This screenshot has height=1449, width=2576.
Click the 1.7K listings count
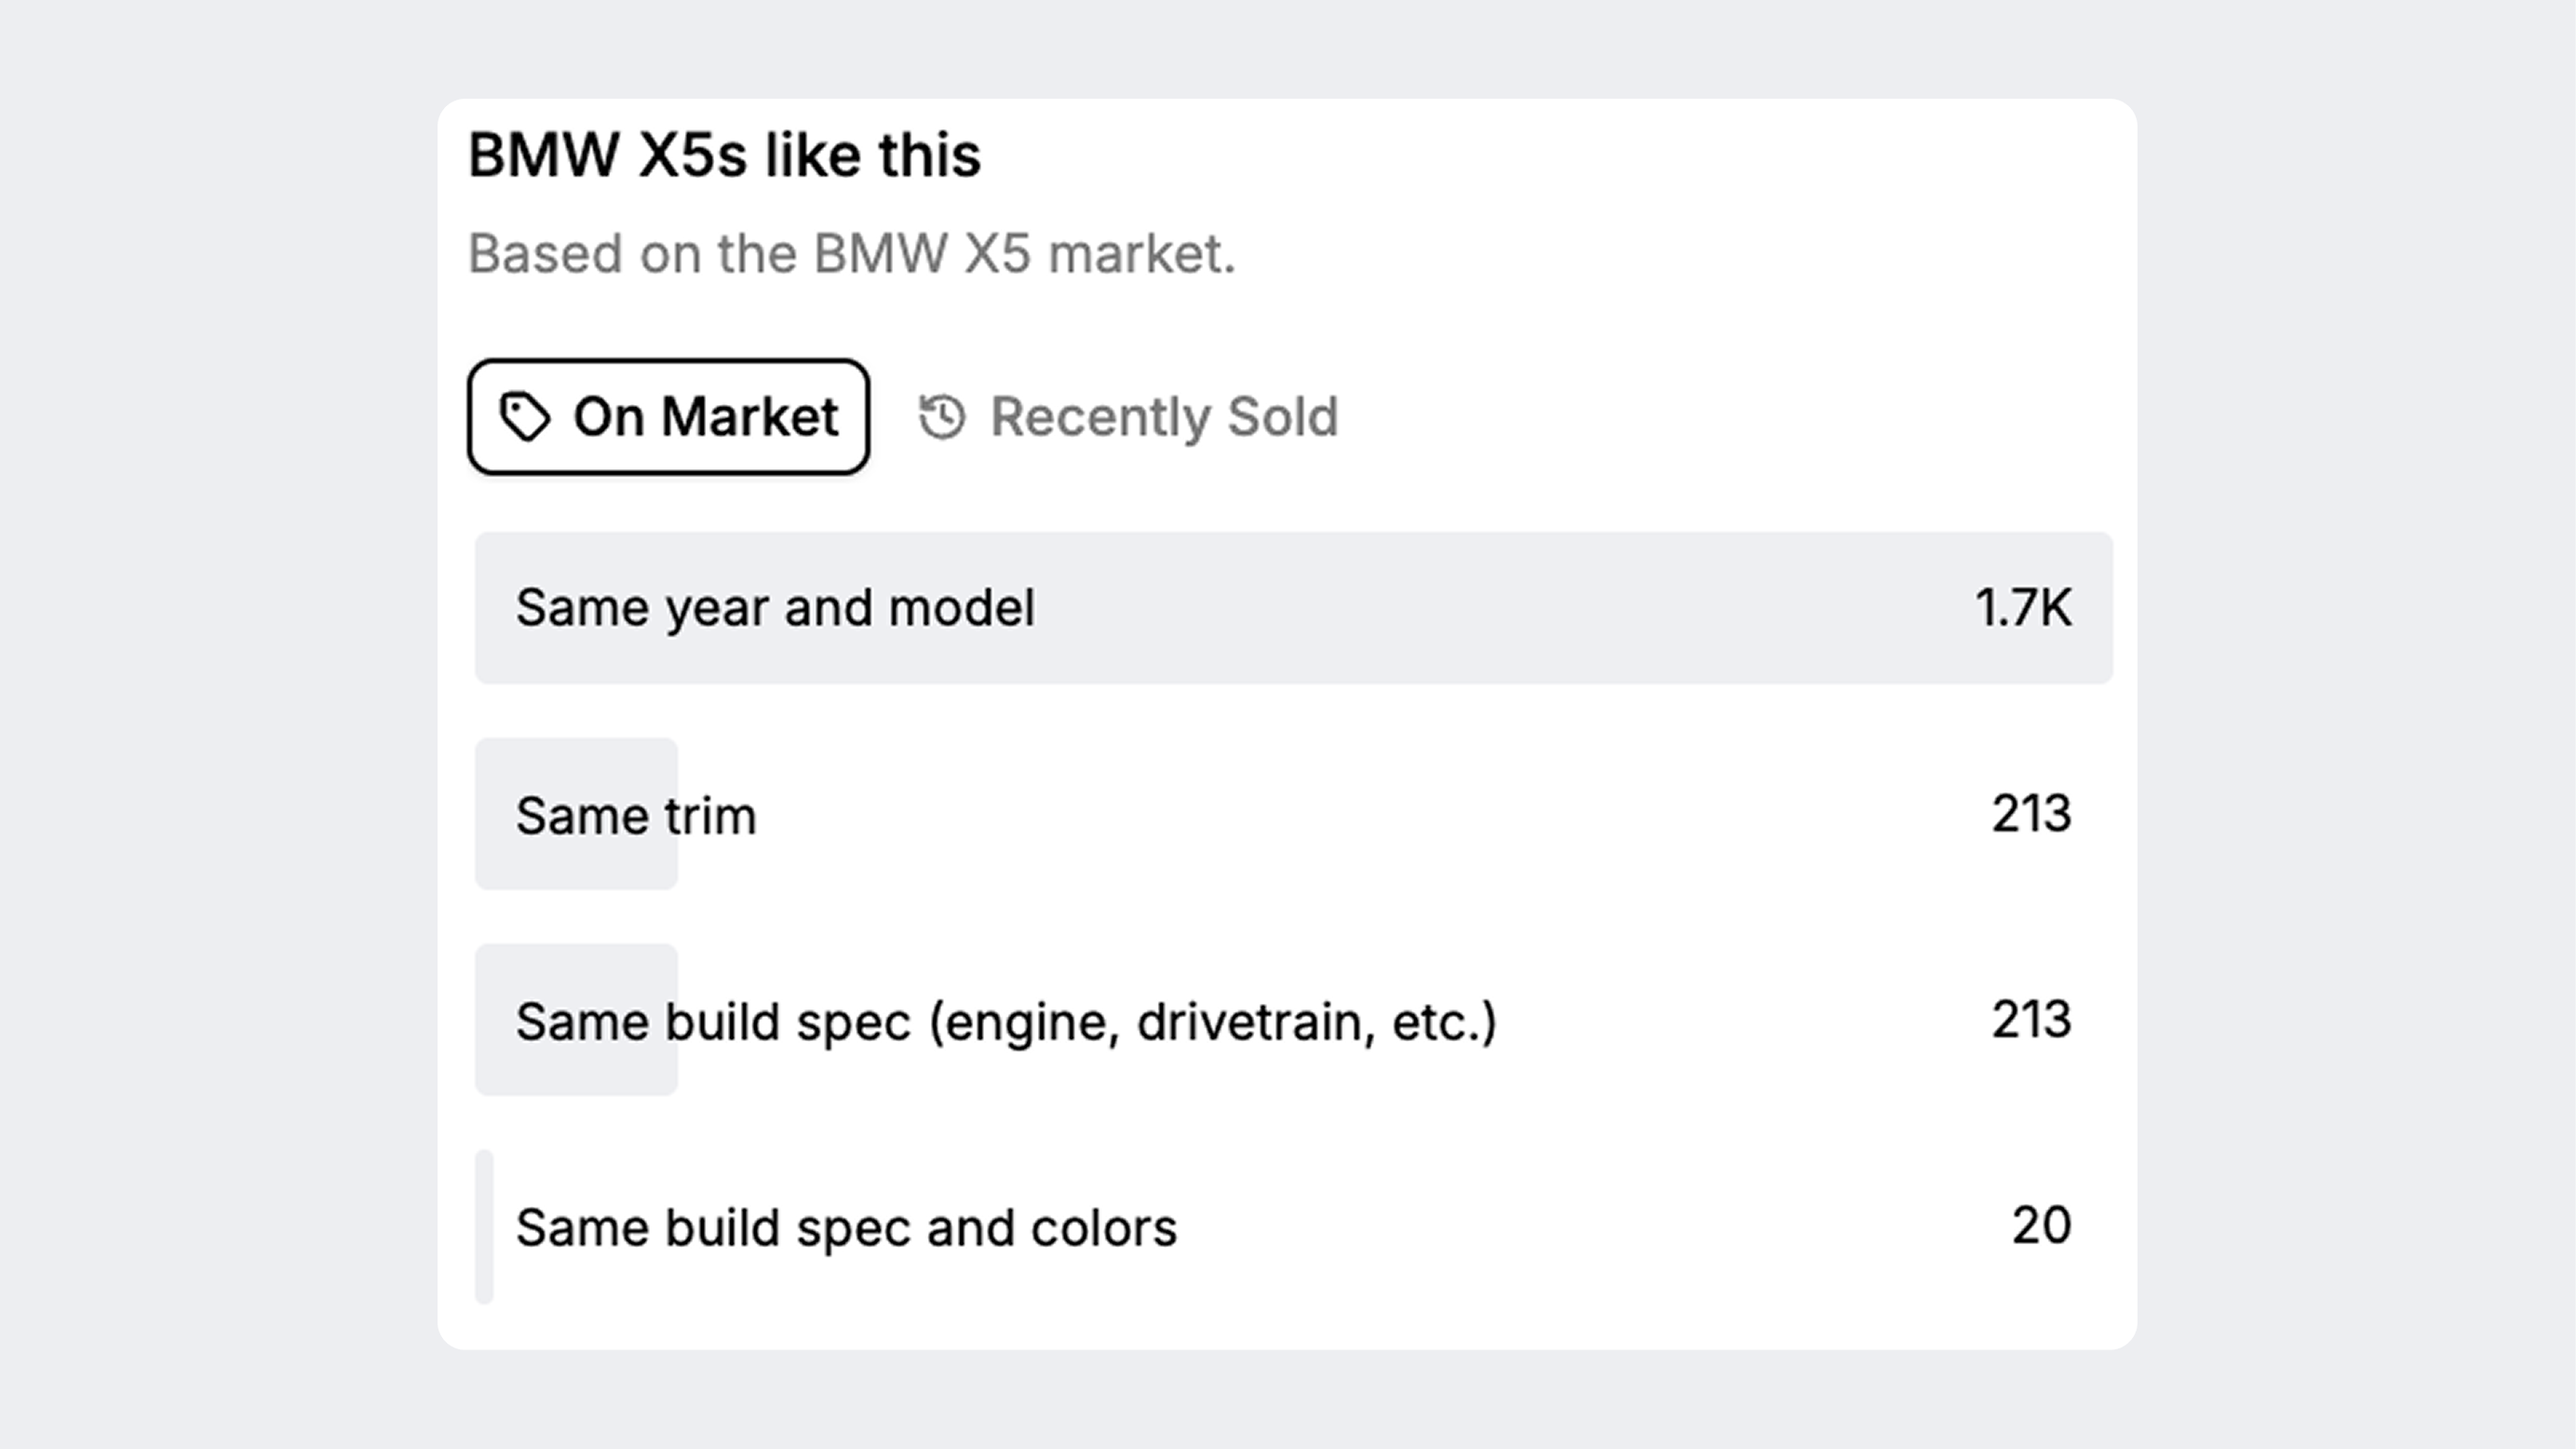(2022, 608)
